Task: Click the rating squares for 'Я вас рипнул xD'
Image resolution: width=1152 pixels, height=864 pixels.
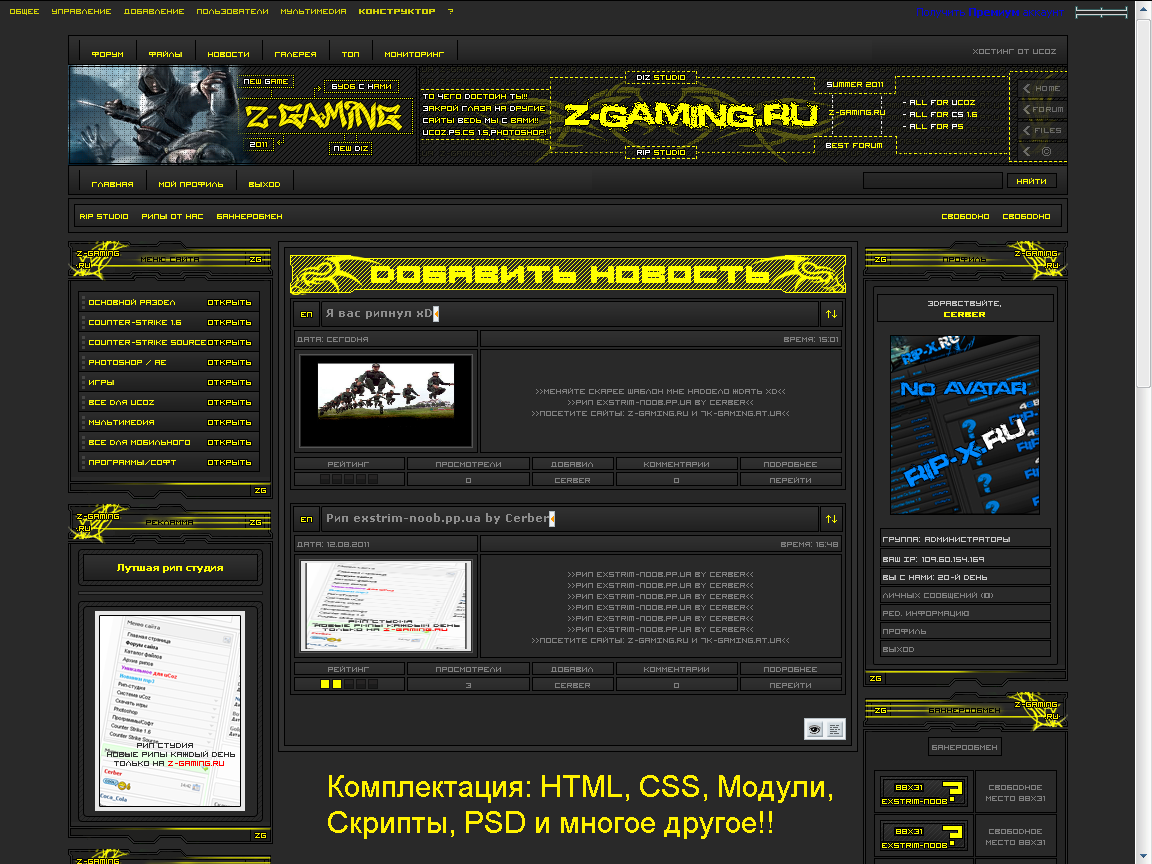Action: pyautogui.click(x=349, y=480)
